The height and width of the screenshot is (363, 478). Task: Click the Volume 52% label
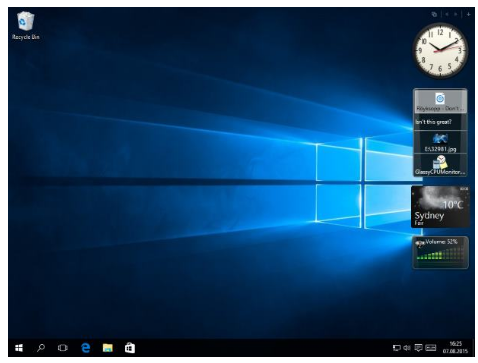442,242
